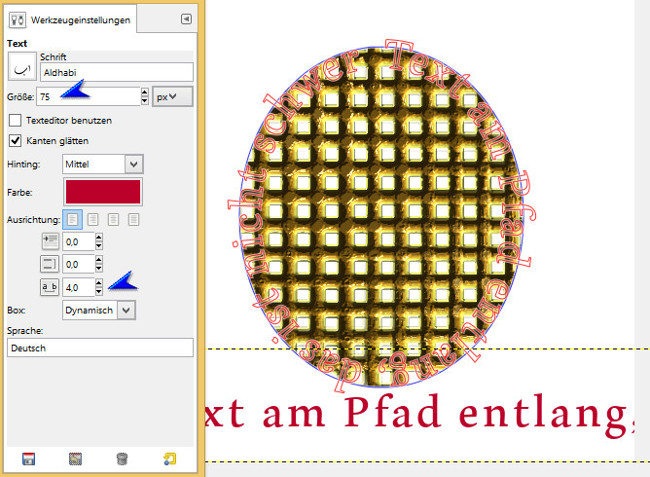
Task: Open the dock tab configuration menu arrow
Action: [x=187, y=19]
